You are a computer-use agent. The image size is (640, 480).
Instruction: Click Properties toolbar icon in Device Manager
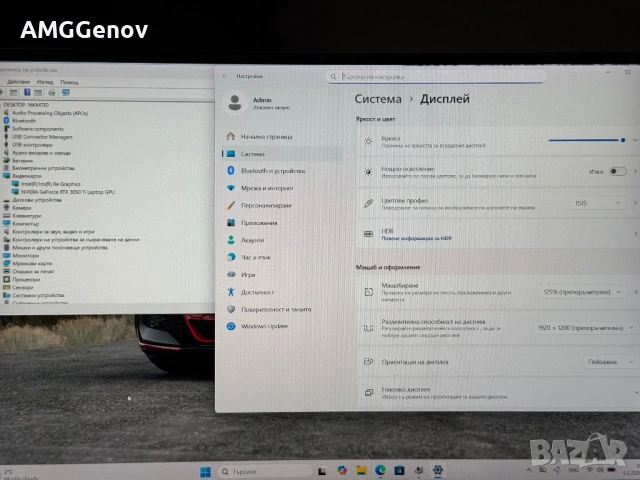13,93
